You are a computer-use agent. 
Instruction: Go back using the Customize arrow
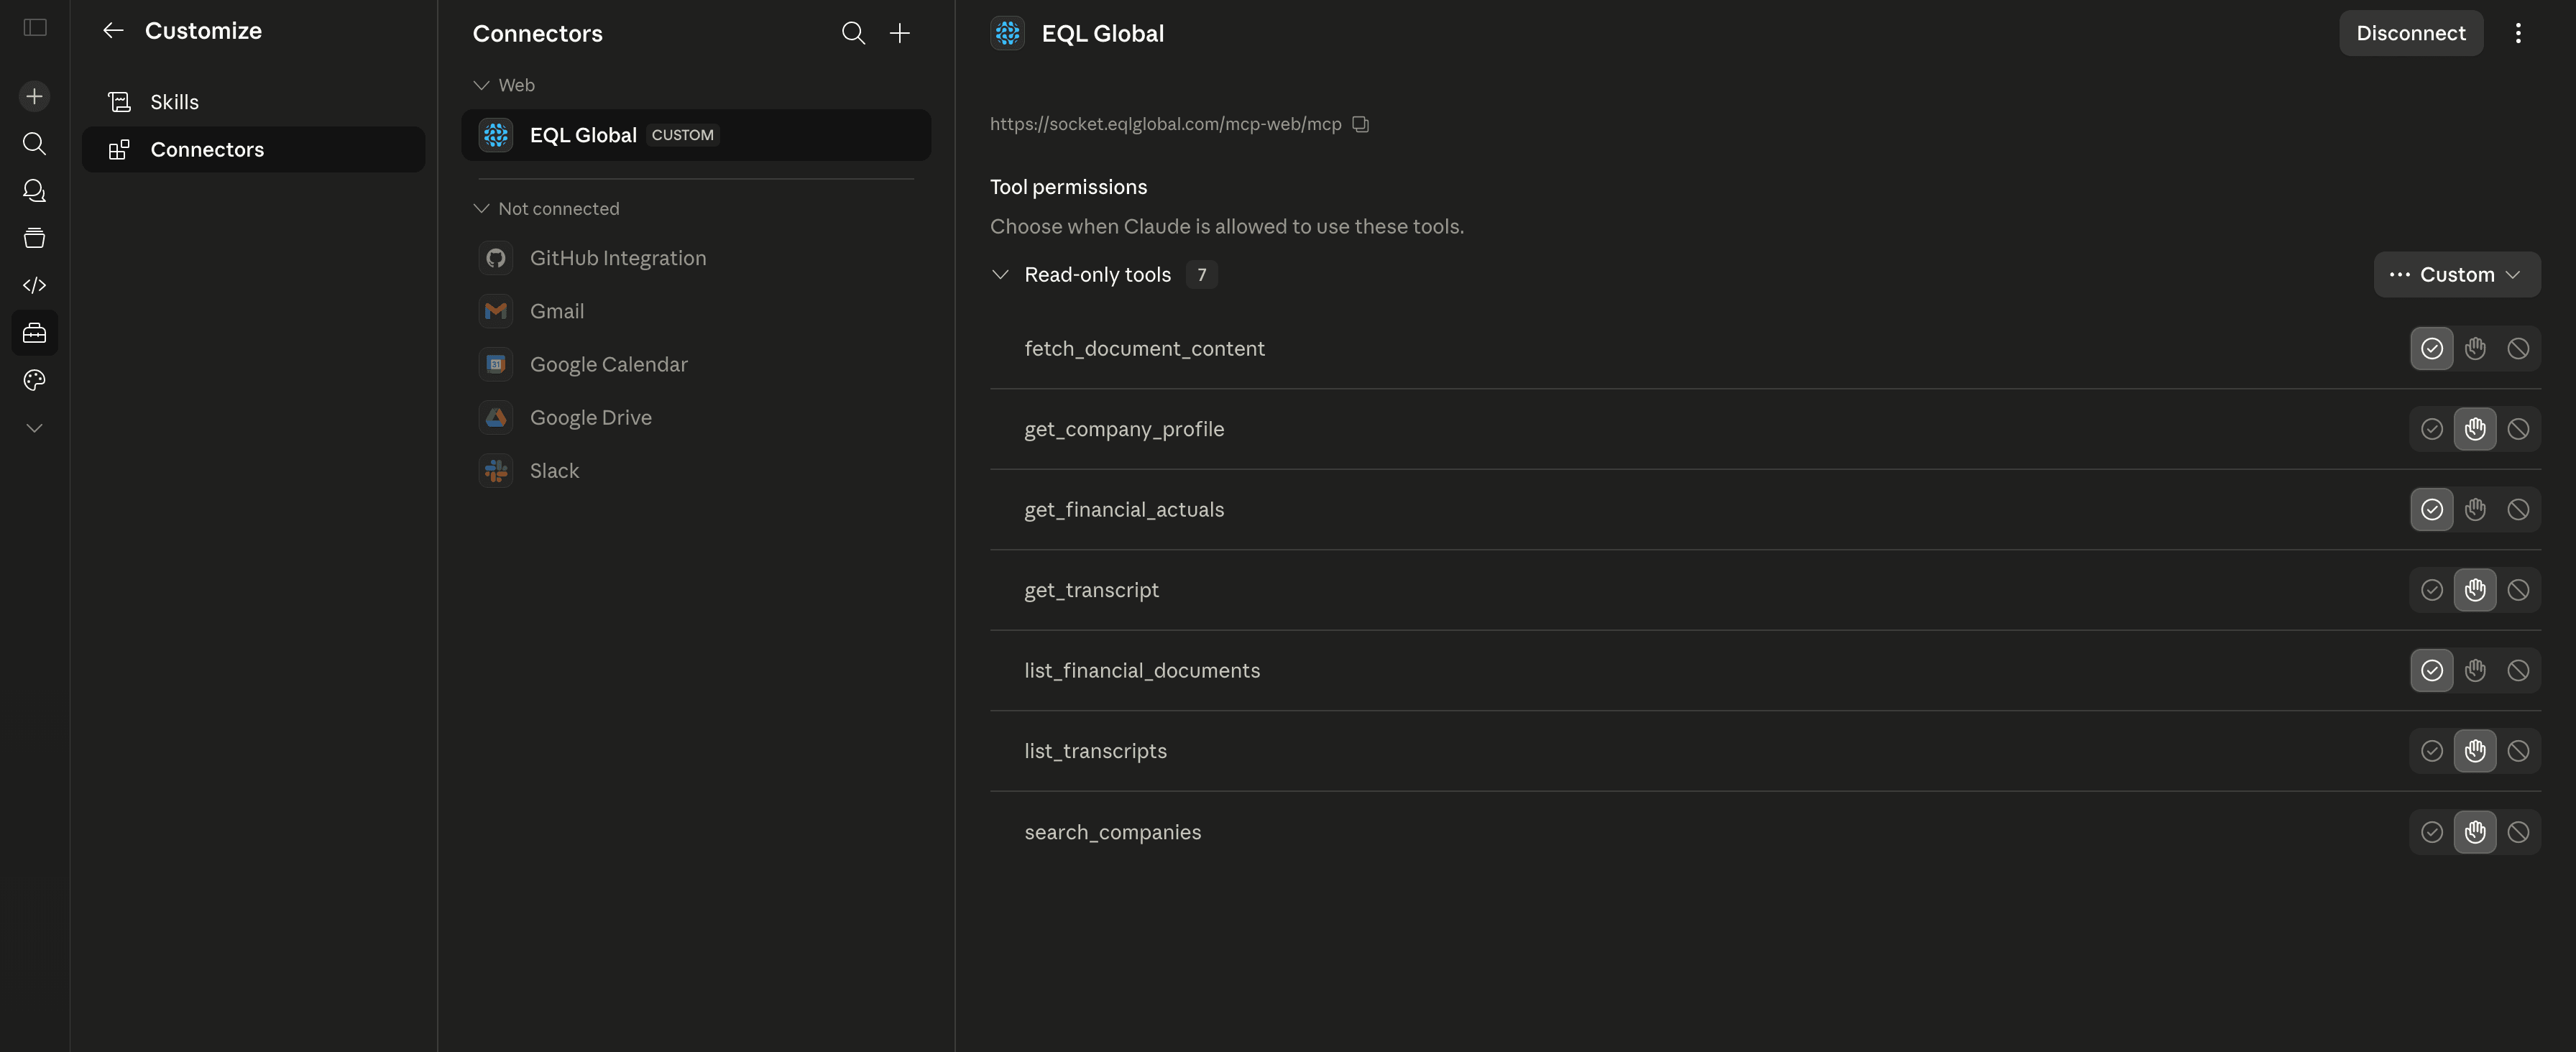coord(113,31)
